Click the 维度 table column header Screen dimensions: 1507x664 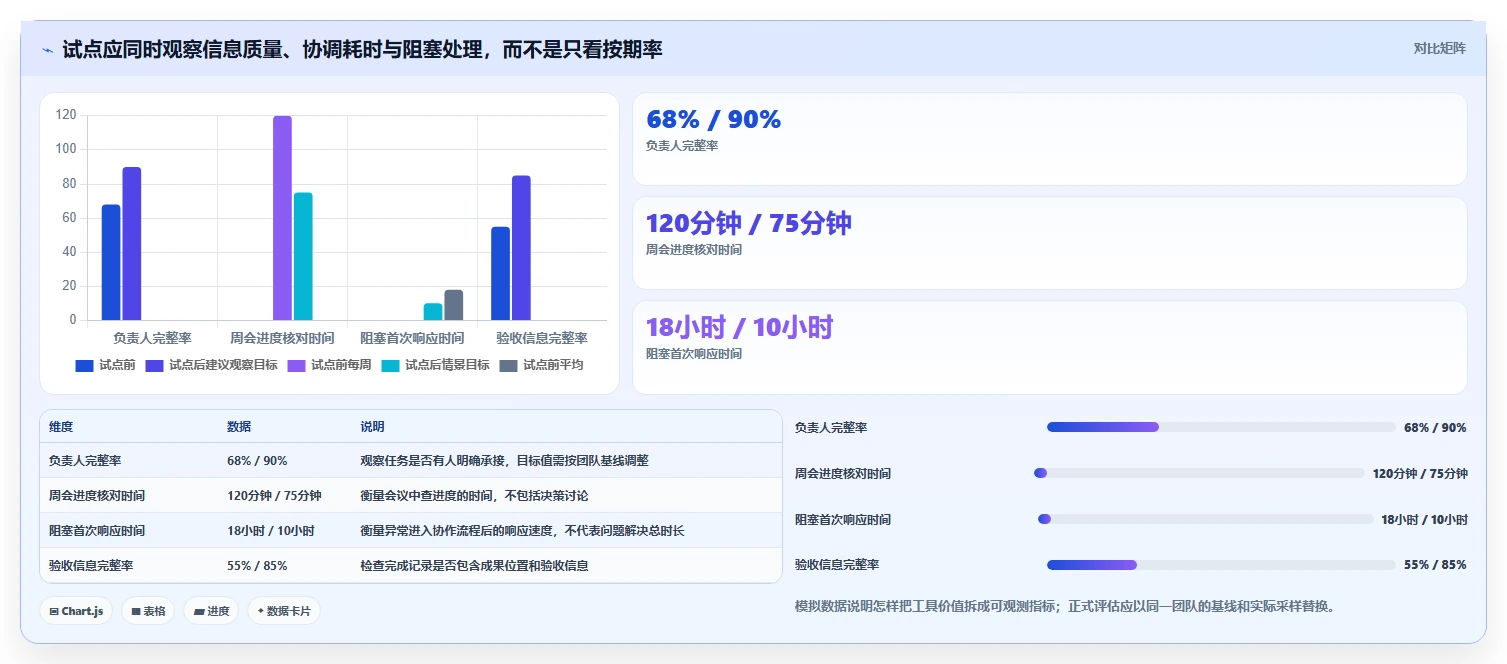61,427
